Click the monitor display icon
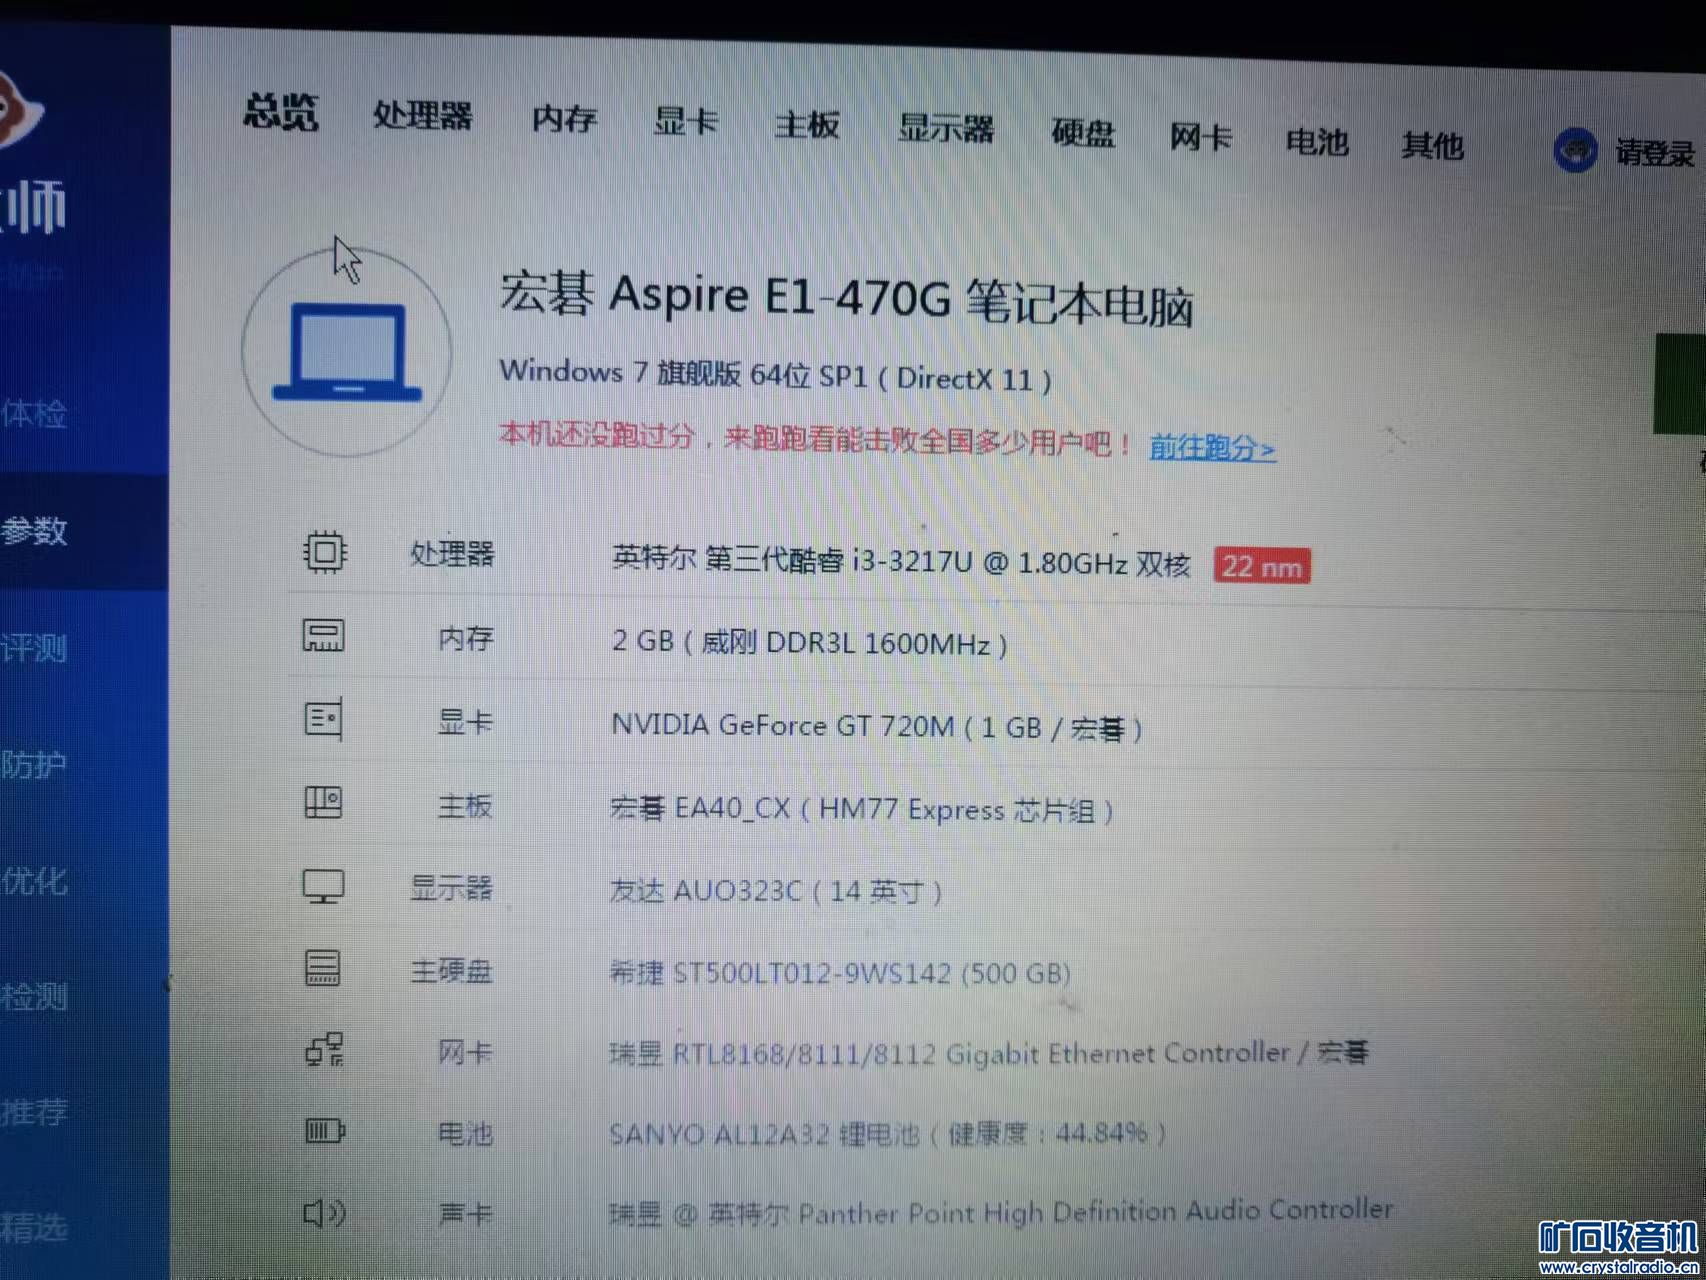1706x1280 pixels. point(323,886)
